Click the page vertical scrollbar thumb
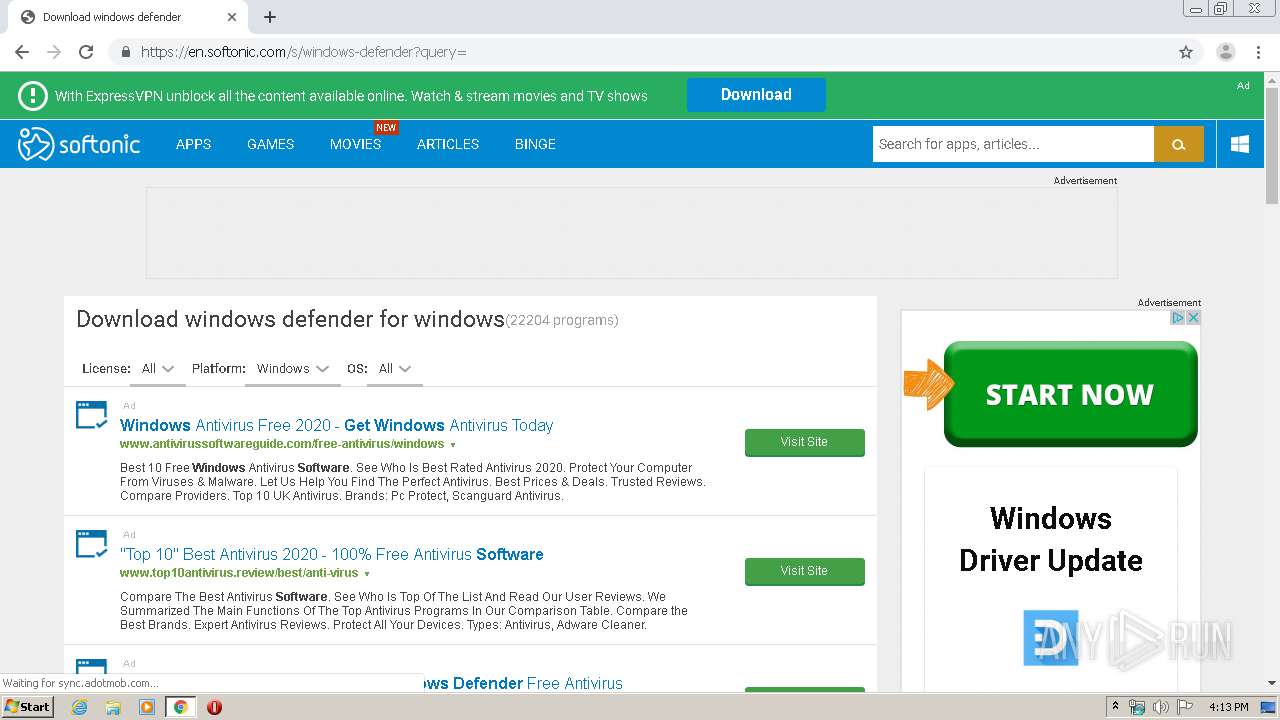This screenshot has height=720, width=1280. click(1272, 145)
